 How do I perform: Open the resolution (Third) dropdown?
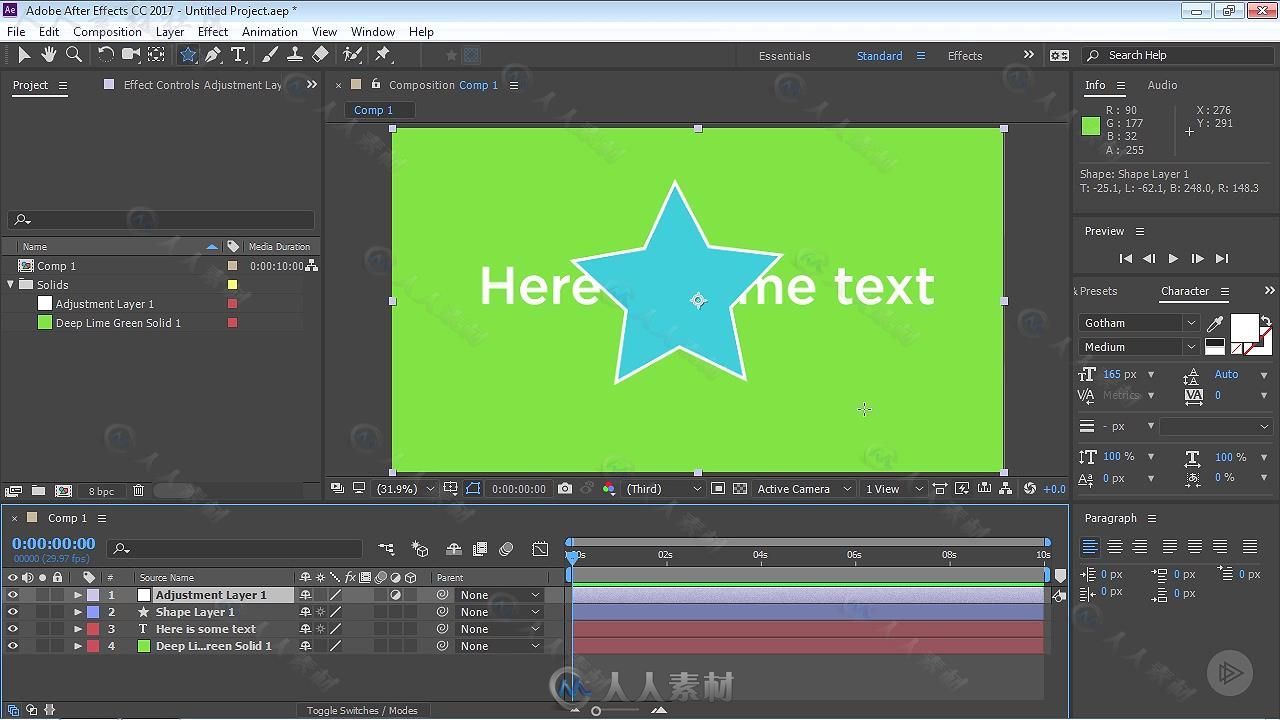click(664, 489)
